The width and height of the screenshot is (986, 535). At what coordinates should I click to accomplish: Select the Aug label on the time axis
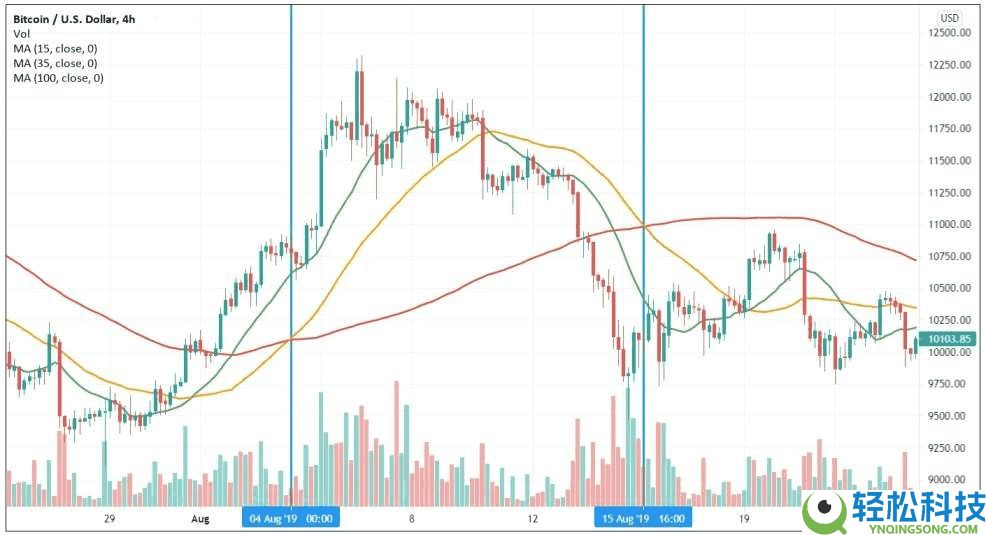coord(200,519)
